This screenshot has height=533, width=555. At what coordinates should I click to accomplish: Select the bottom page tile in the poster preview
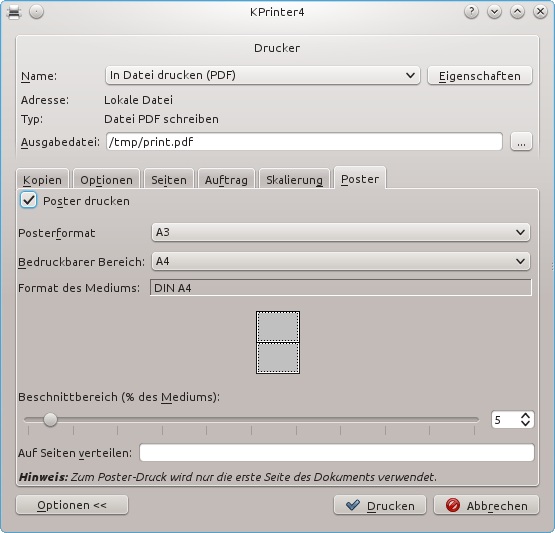pos(278,358)
